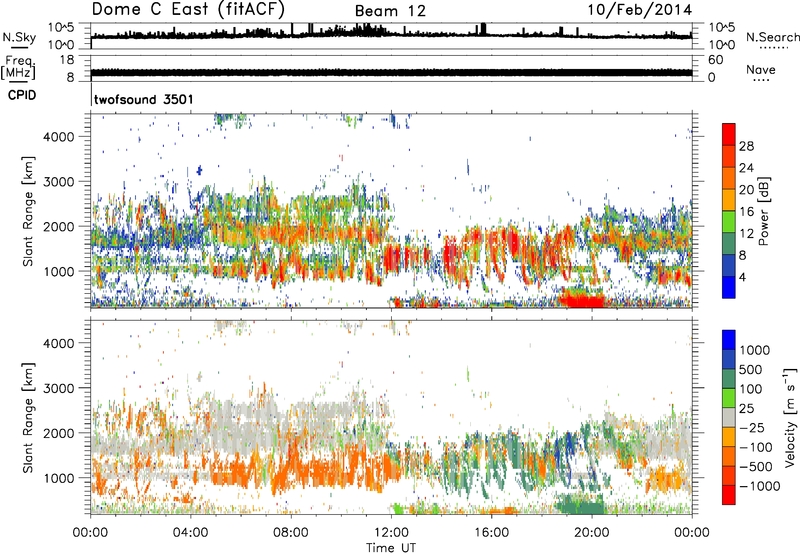Click the "16:00" time tick label
The image size is (800, 554).
coord(491,533)
